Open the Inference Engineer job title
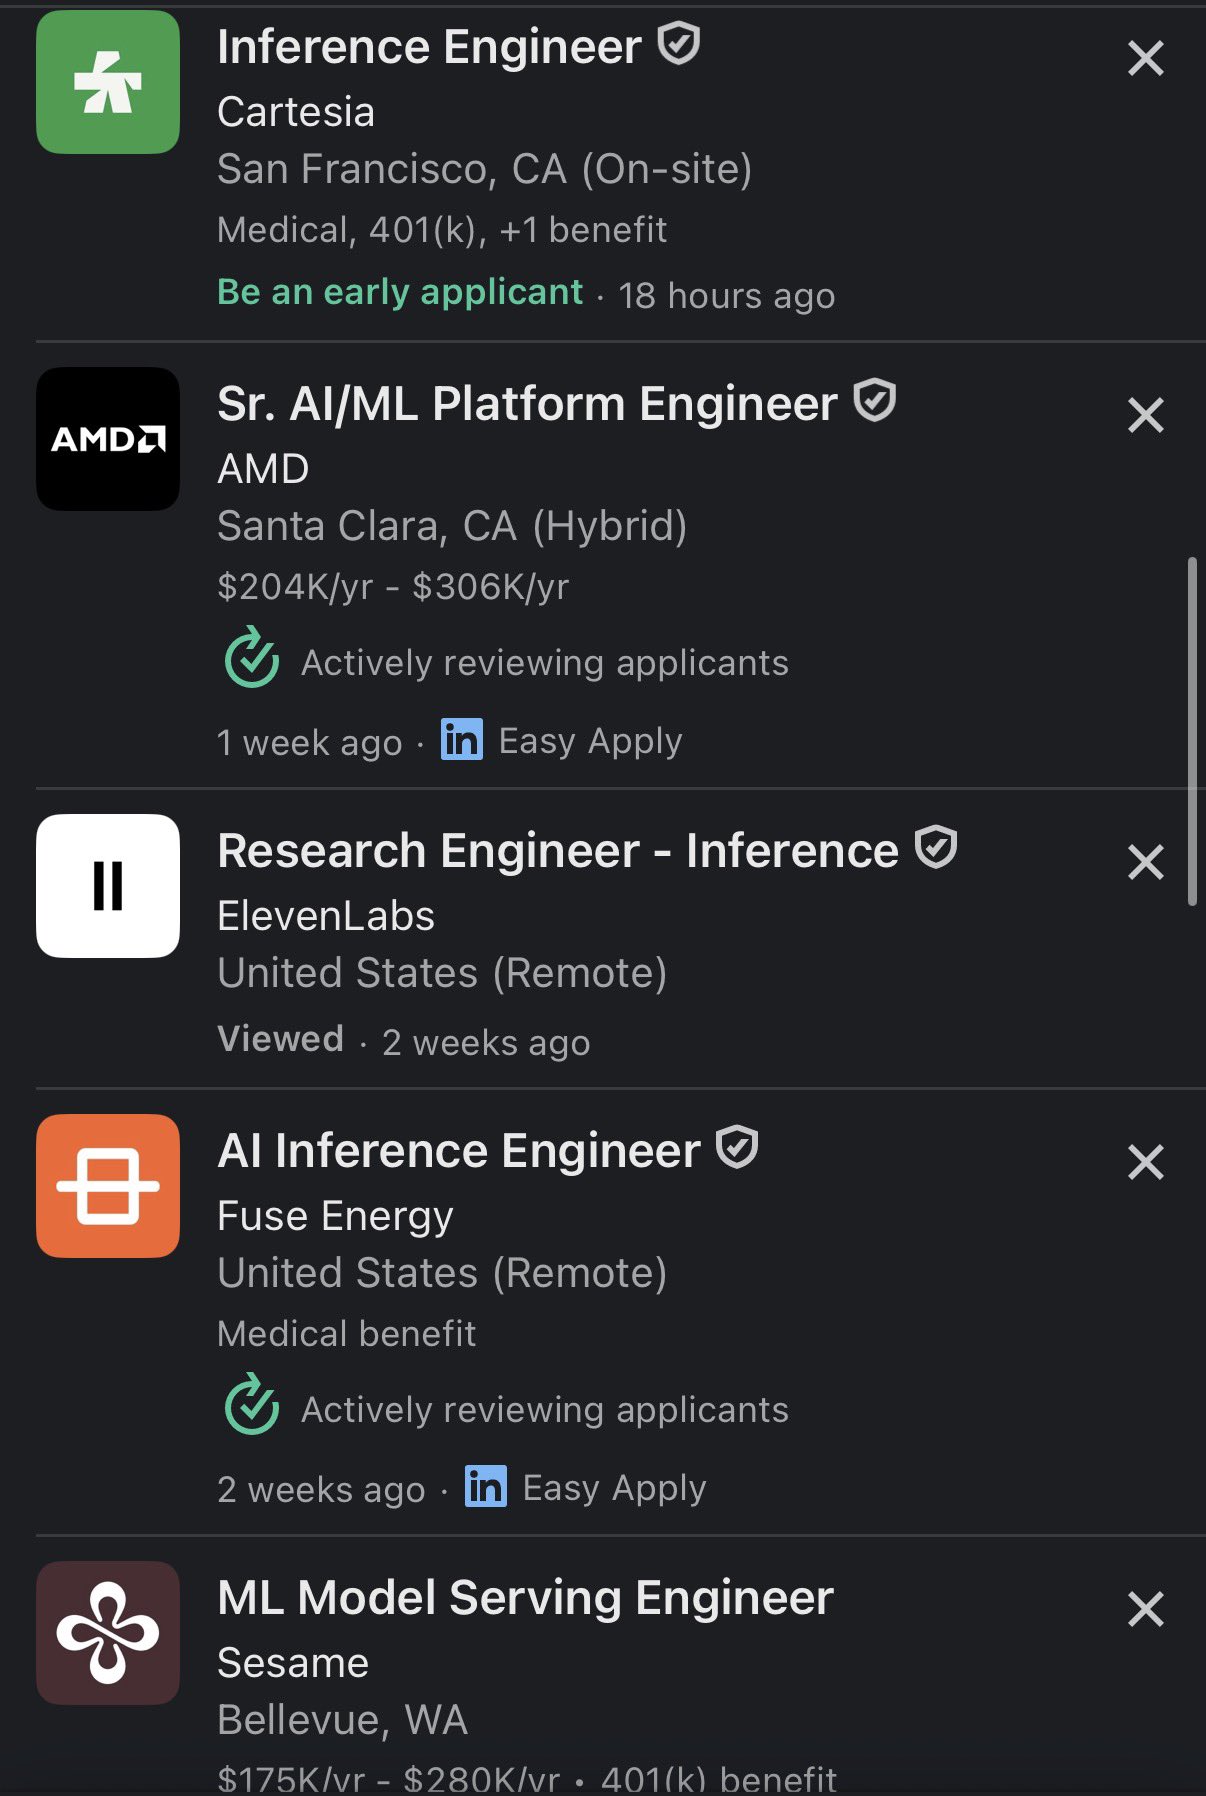The height and width of the screenshot is (1796, 1206). pos(430,47)
